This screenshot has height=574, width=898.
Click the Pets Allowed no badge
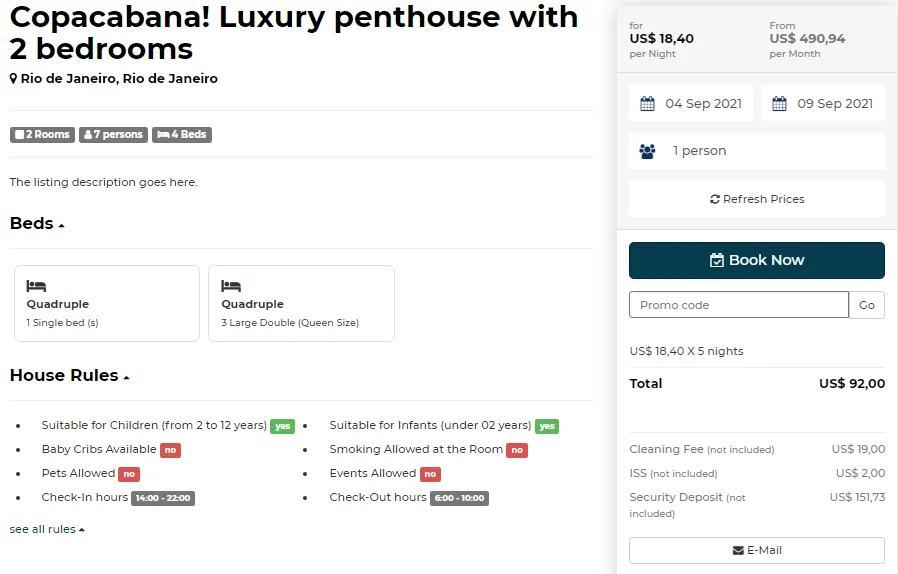click(x=129, y=474)
